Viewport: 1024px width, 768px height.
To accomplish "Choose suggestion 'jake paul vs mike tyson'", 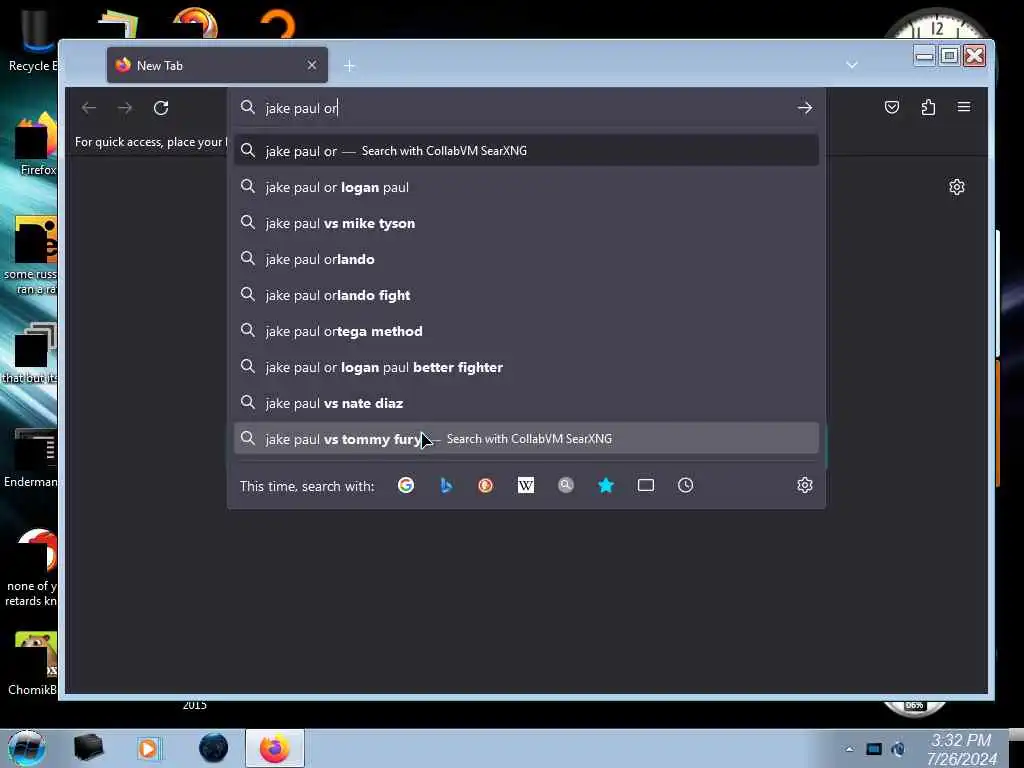I will click(526, 223).
